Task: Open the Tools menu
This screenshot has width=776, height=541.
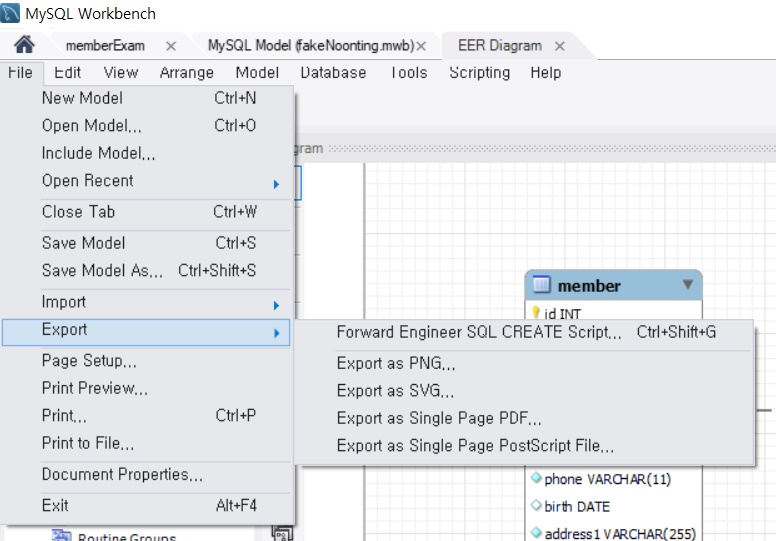Action: pos(409,73)
